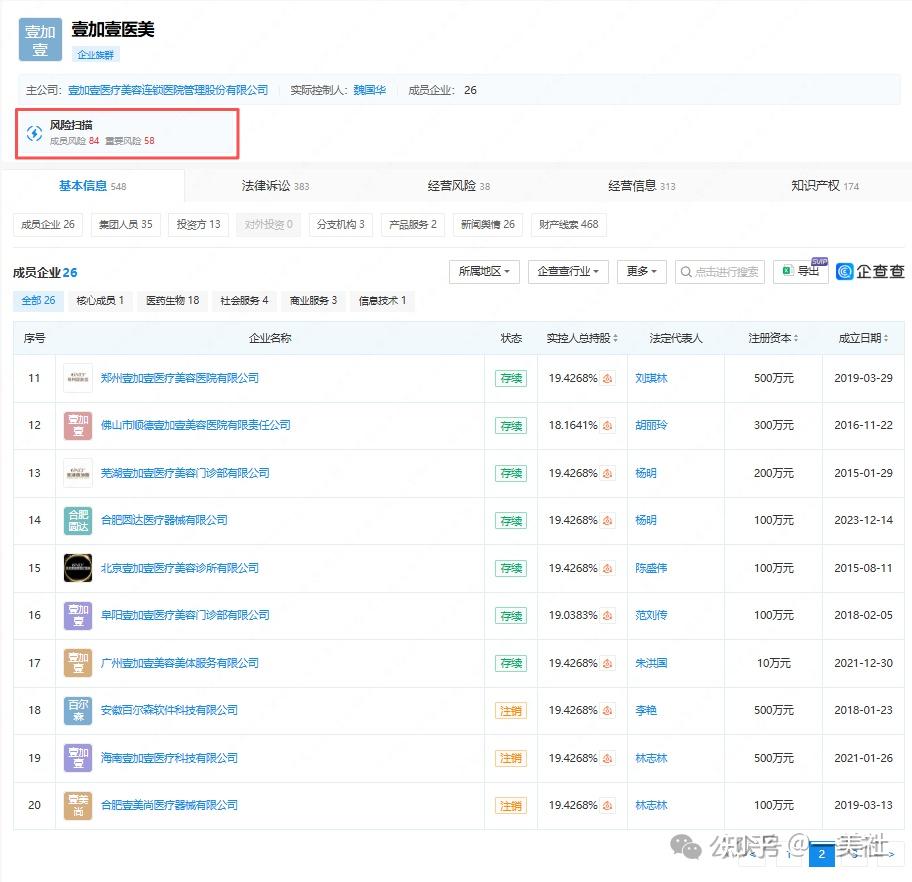Select the 财产线索 468 sub-tab
Screen dimensions: 912x882
569,225
